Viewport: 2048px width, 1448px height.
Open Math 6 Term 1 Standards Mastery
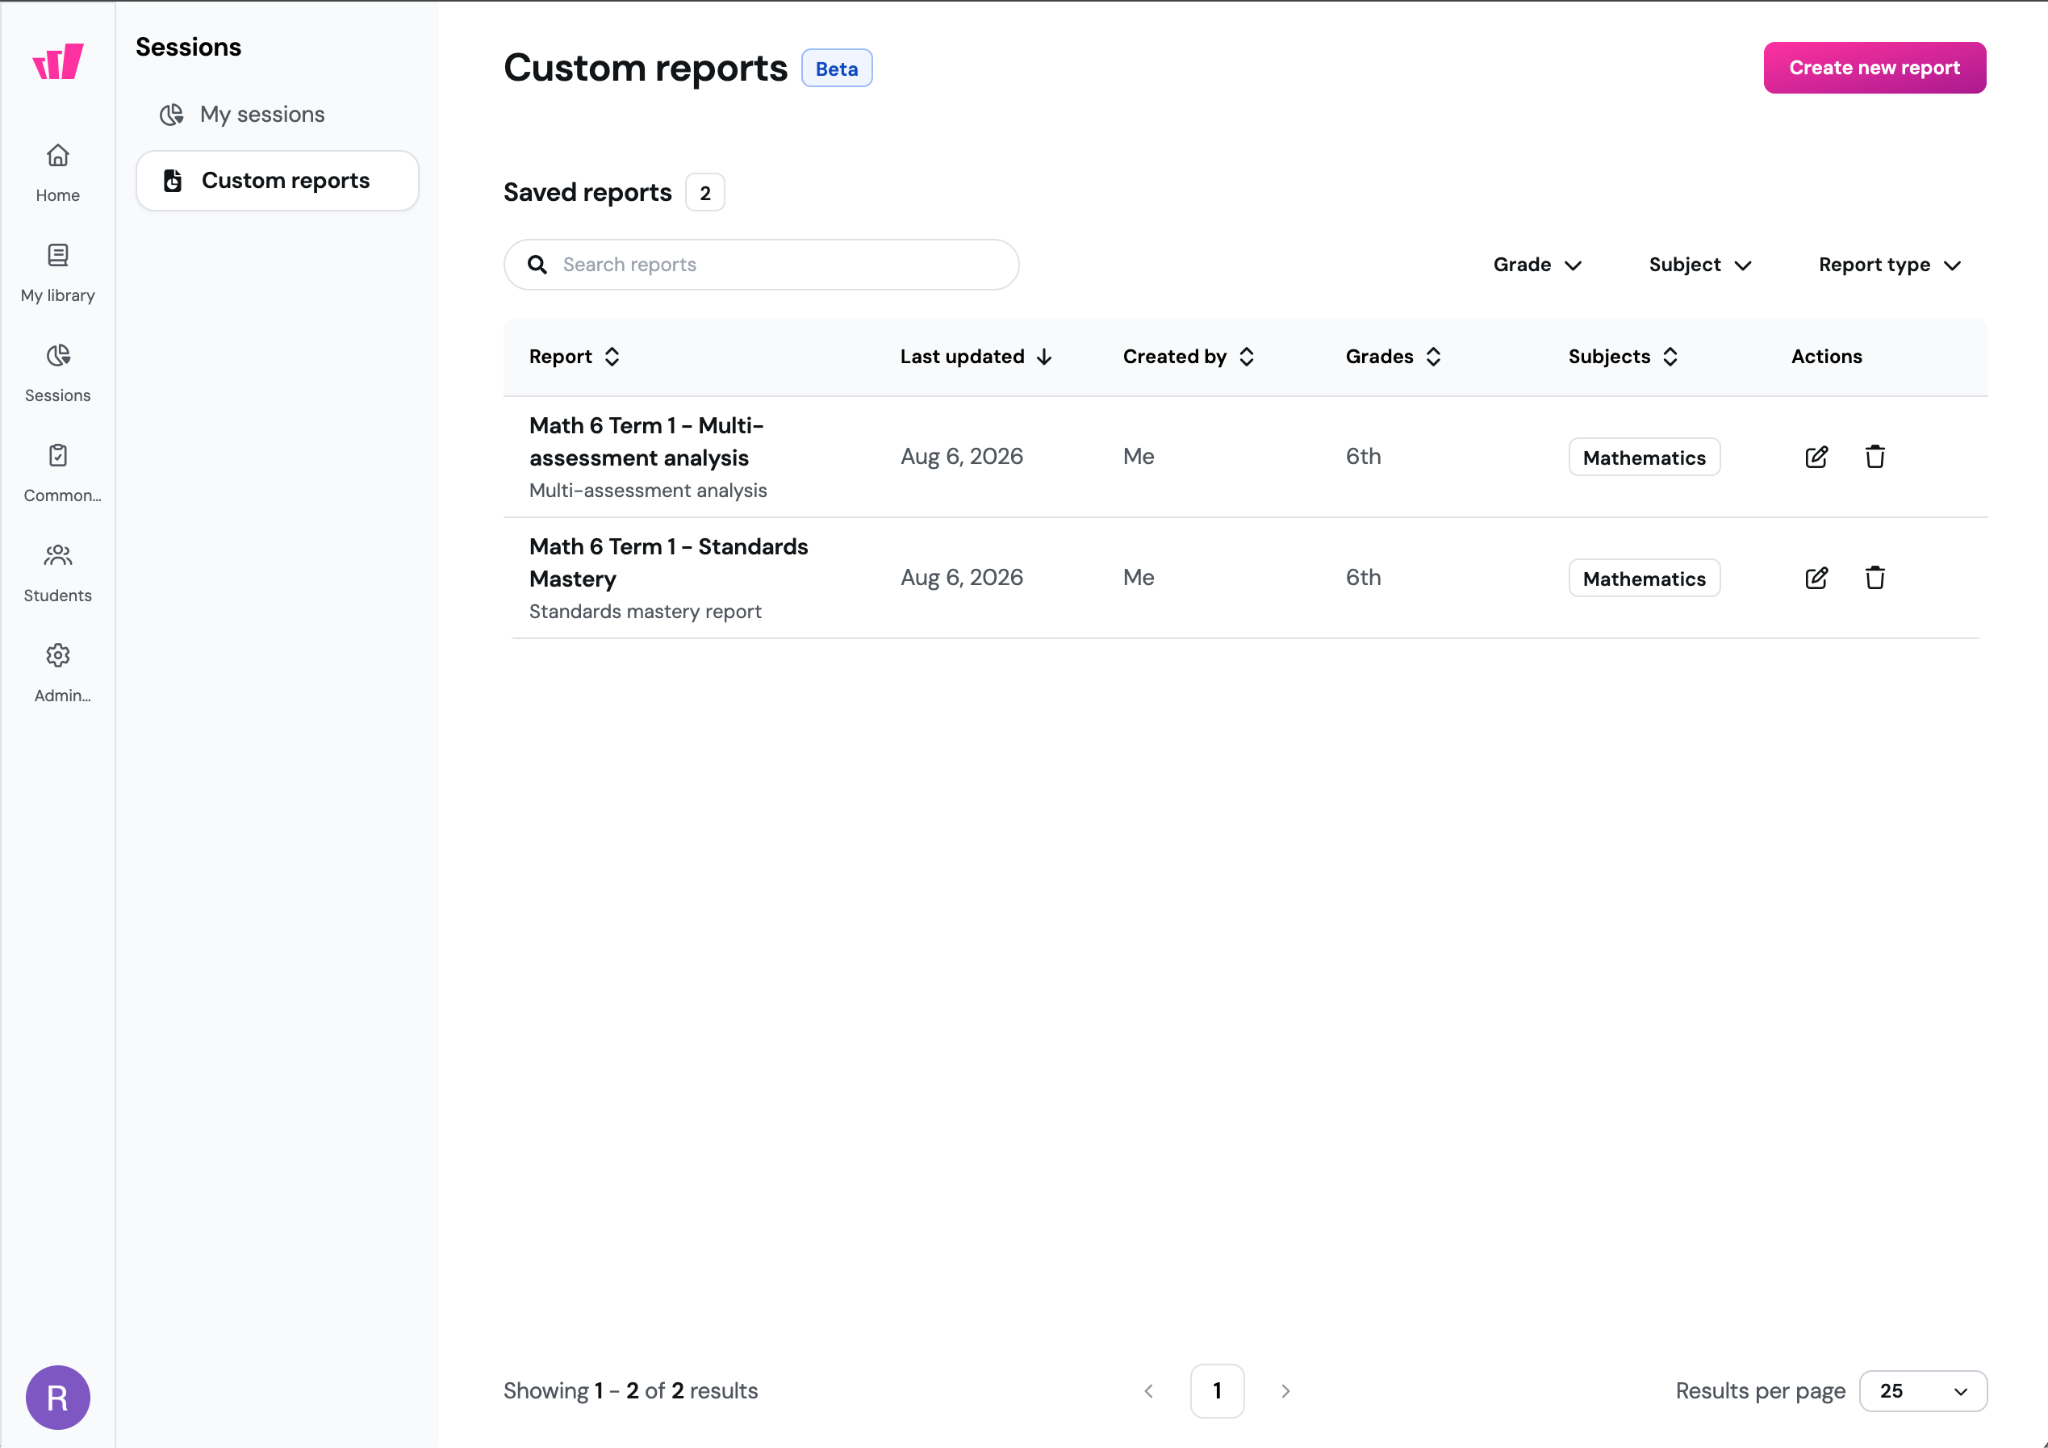[x=668, y=562]
